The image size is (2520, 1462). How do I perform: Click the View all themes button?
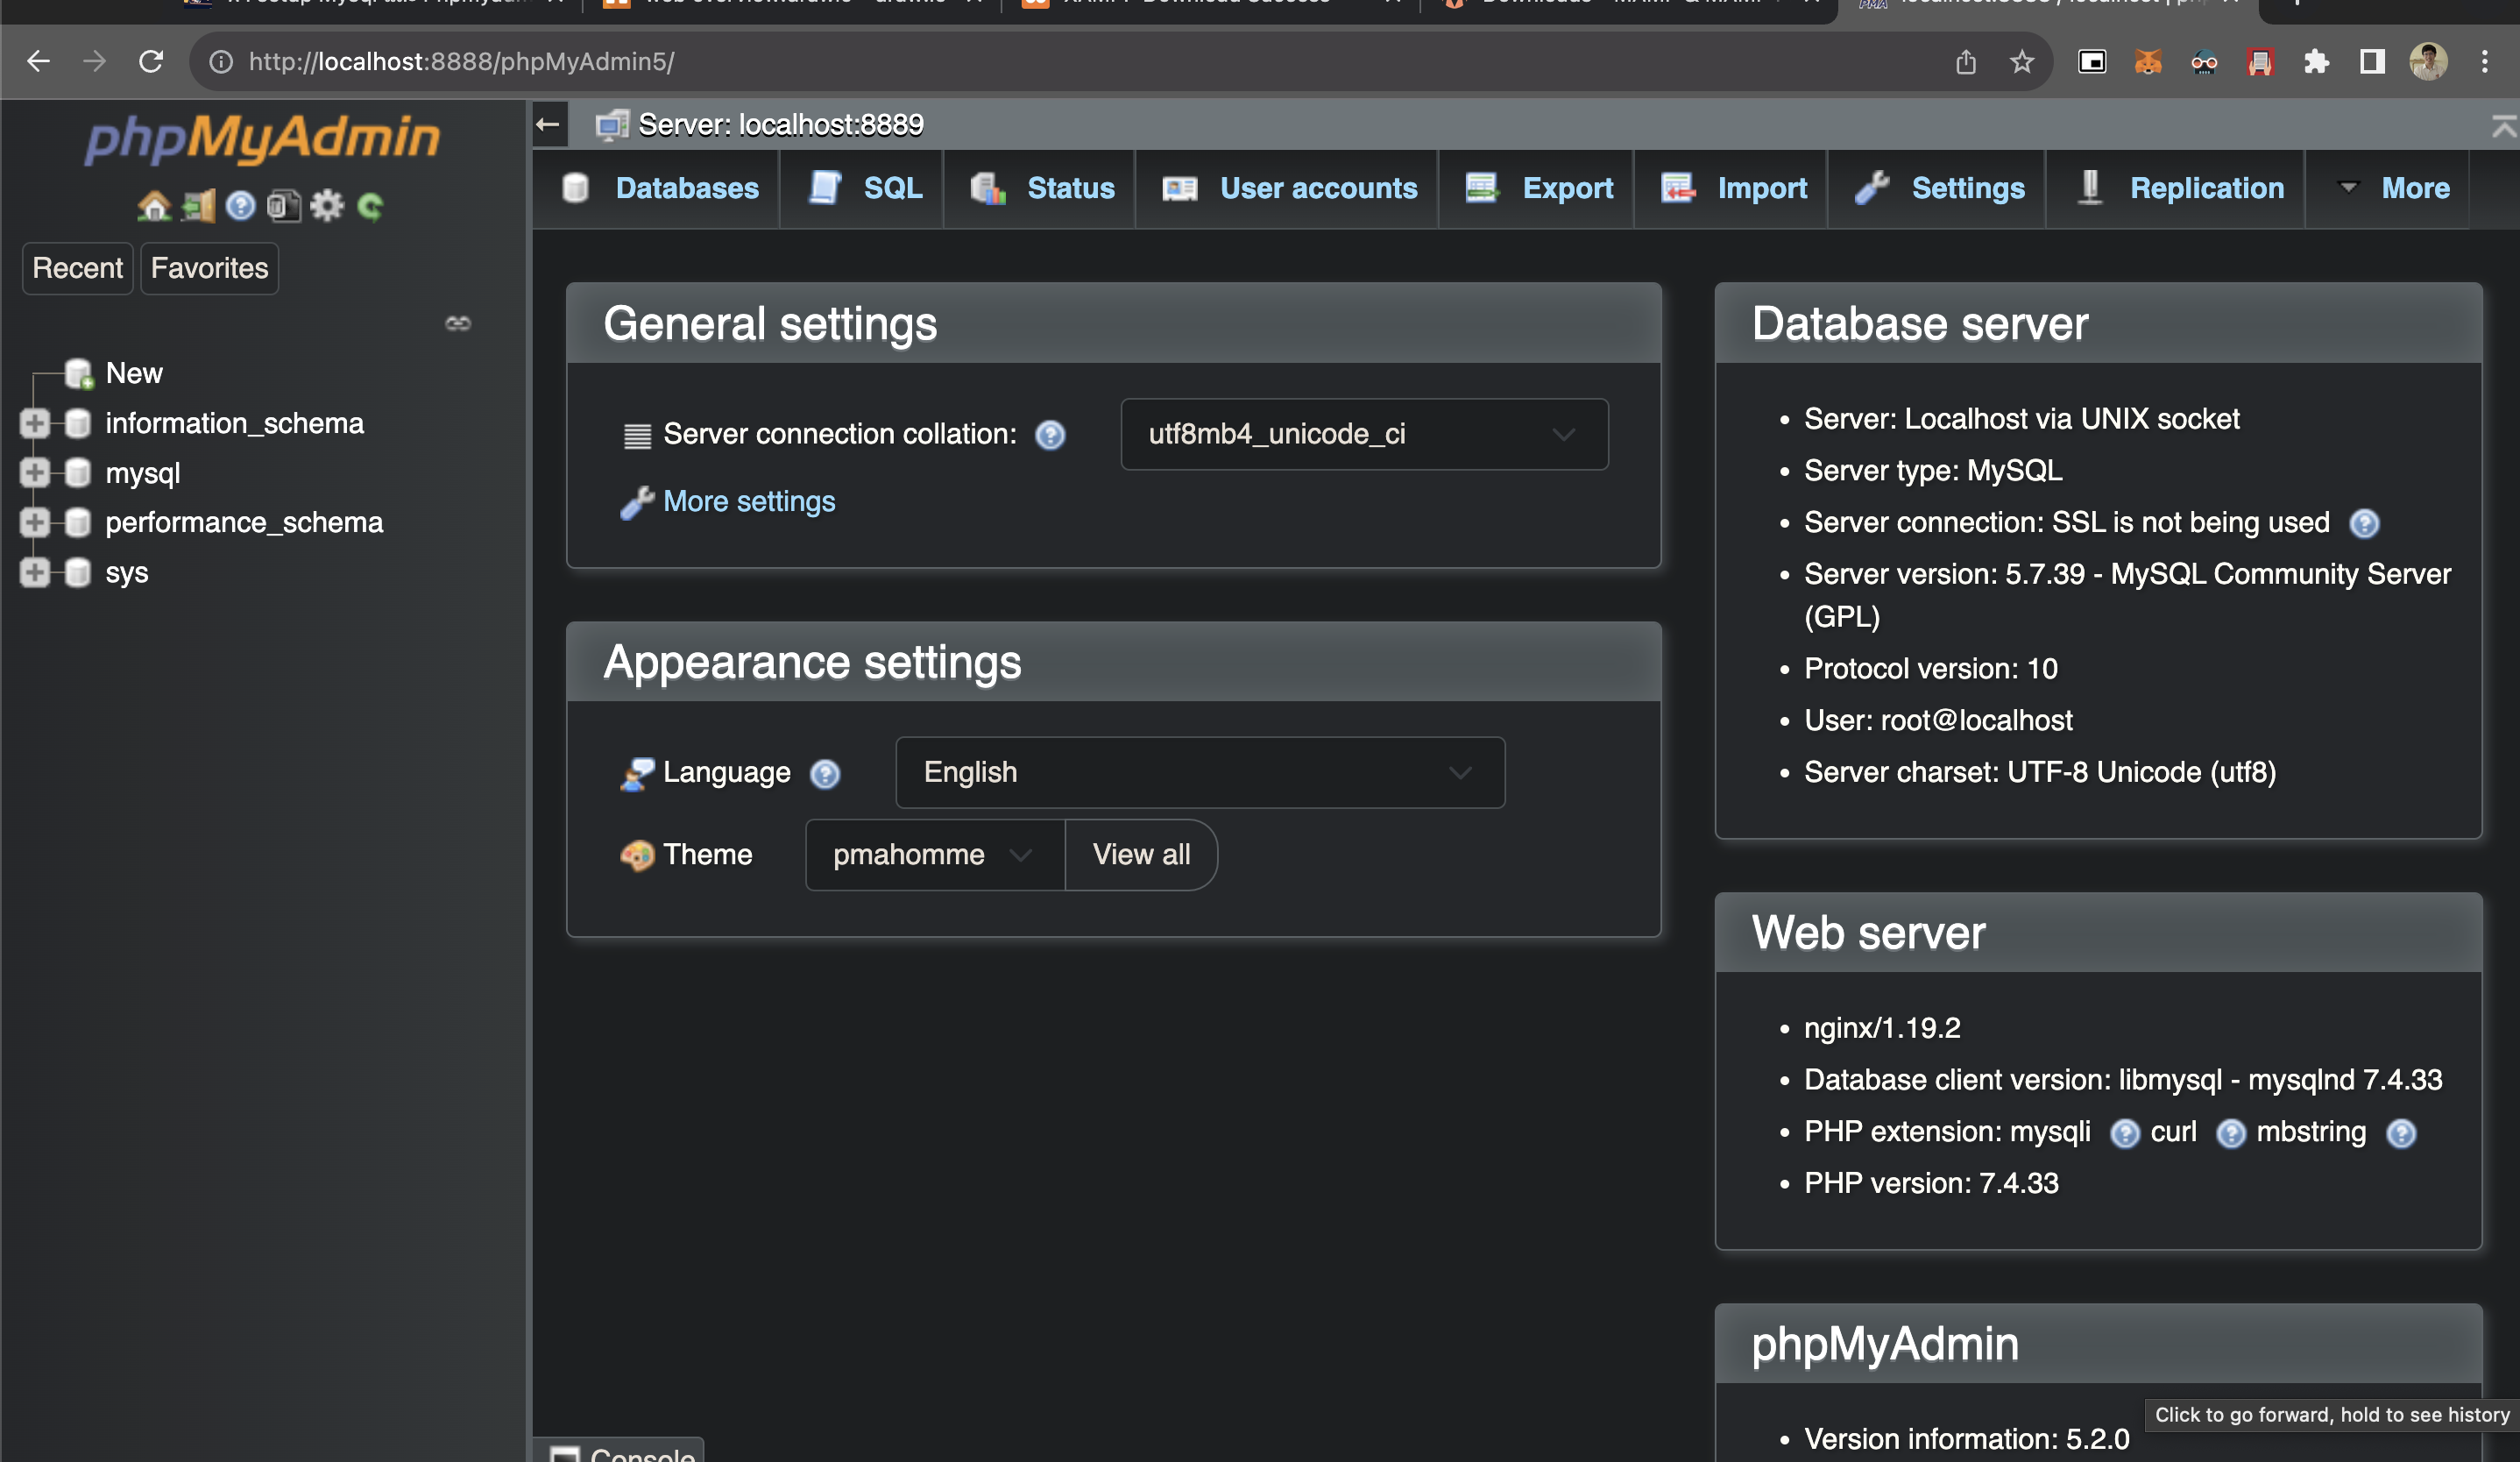pyautogui.click(x=1141, y=855)
